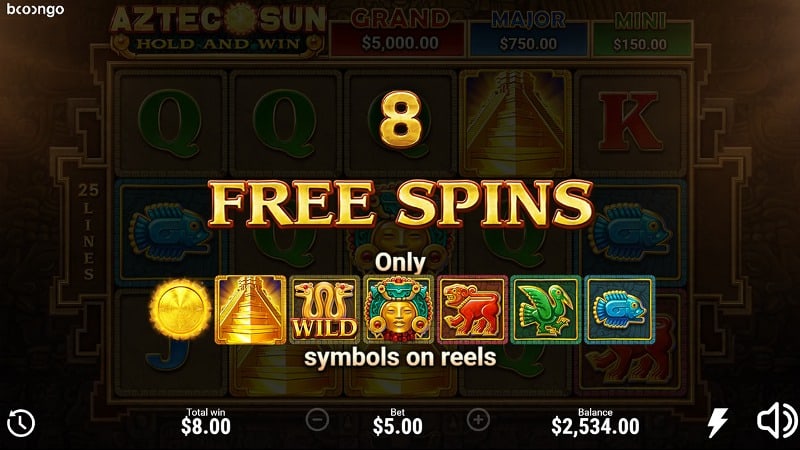800x450 pixels.
Task: Open the game history clock icon
Action: click(21, 423)
